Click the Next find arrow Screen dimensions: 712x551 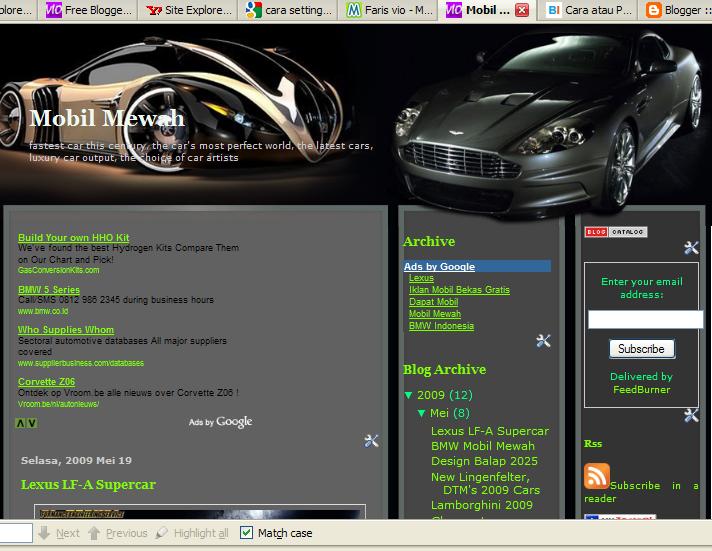pos(59,533)
